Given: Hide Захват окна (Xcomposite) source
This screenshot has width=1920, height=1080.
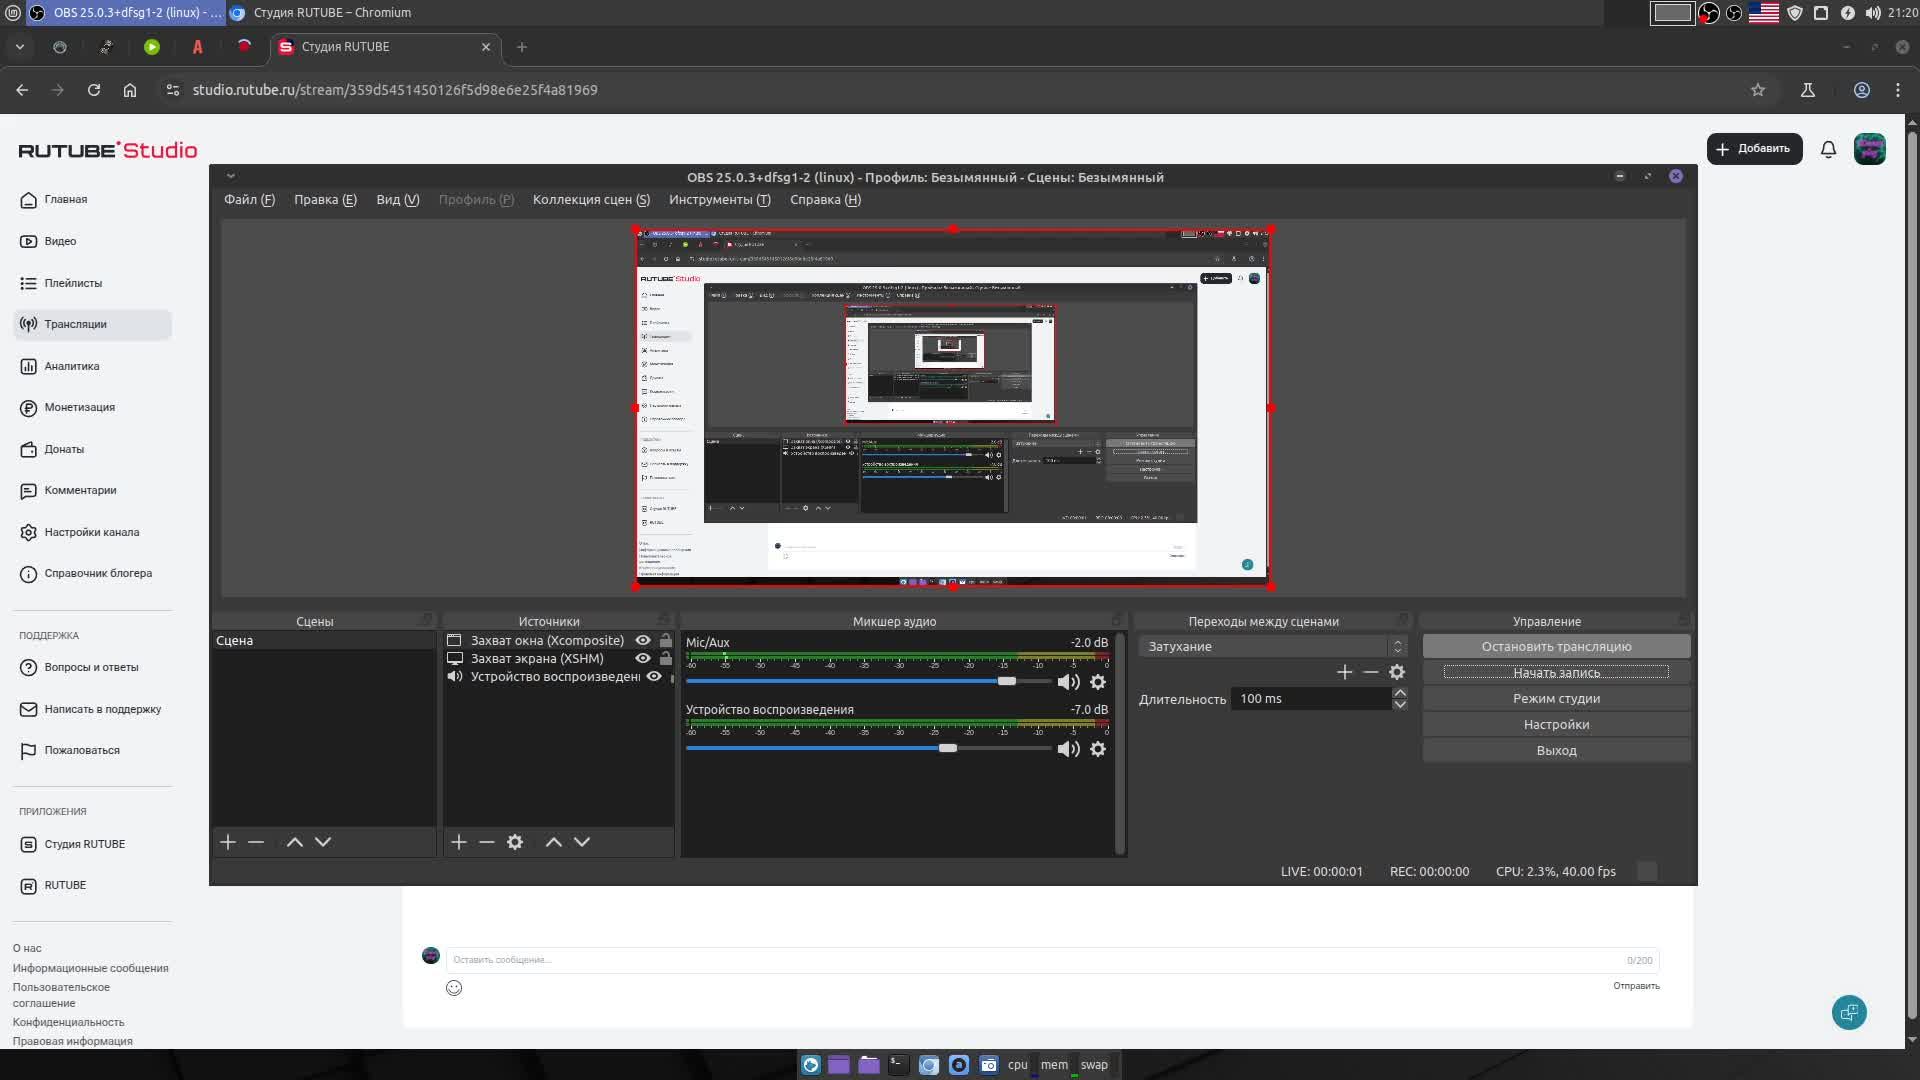Looking at the screenshot, I should [x=643, y=640].
